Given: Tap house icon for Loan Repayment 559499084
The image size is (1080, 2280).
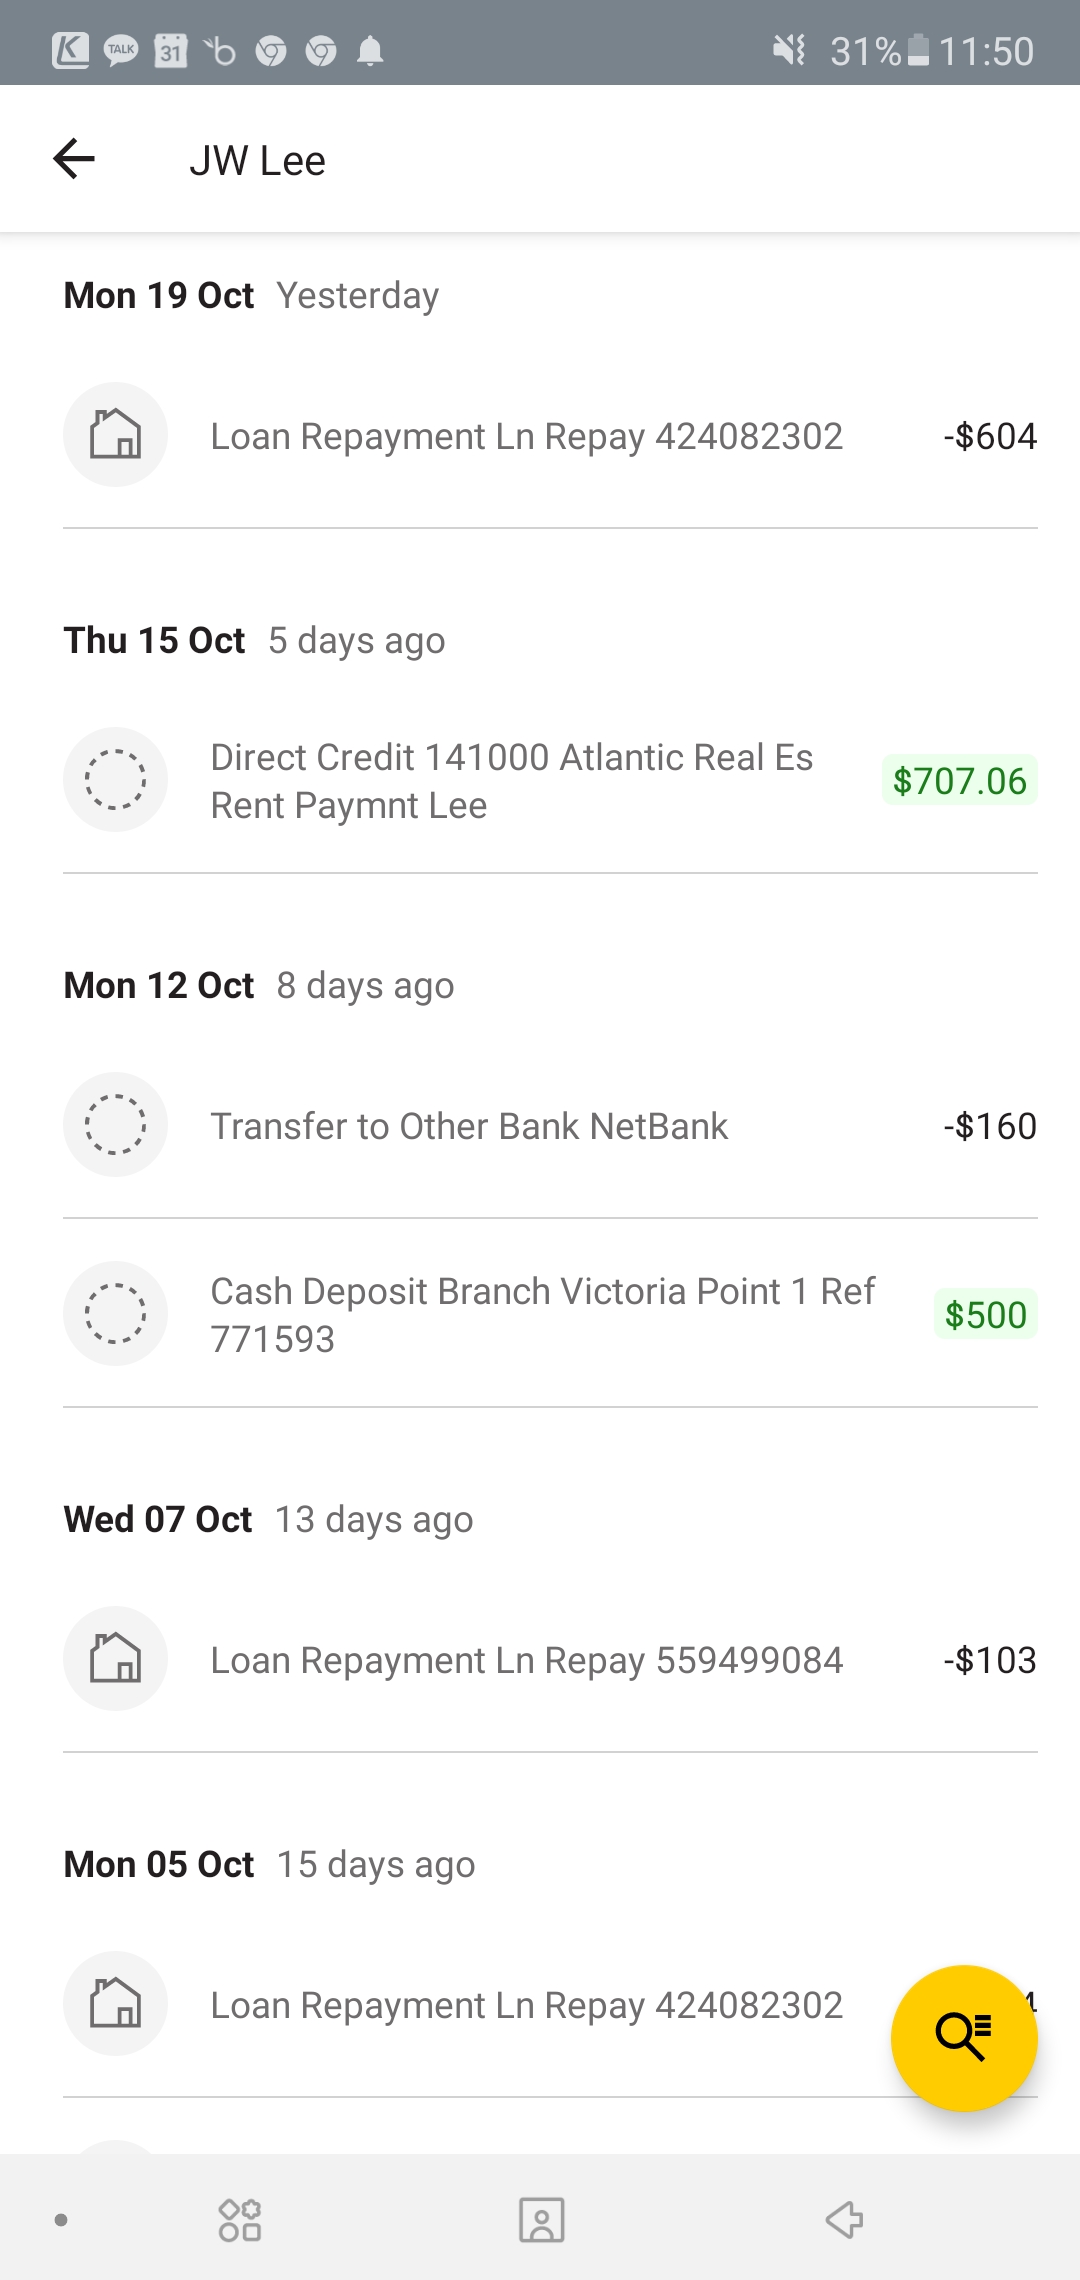Looking at the screenshot, I should 115,1659.
